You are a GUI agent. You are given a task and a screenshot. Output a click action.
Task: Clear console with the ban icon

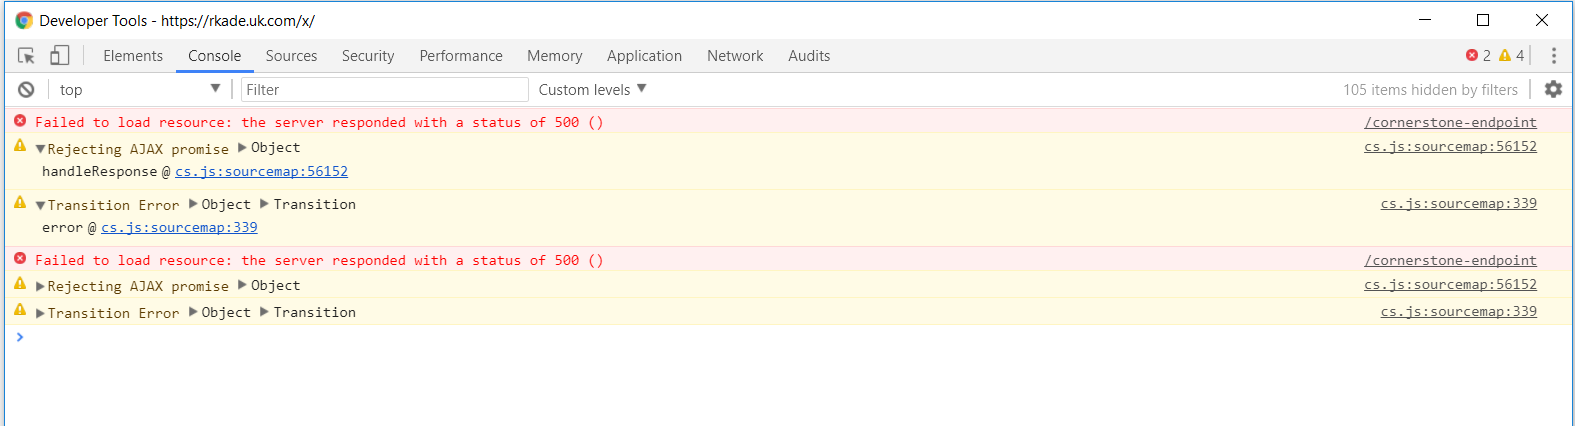click(26, 90)
